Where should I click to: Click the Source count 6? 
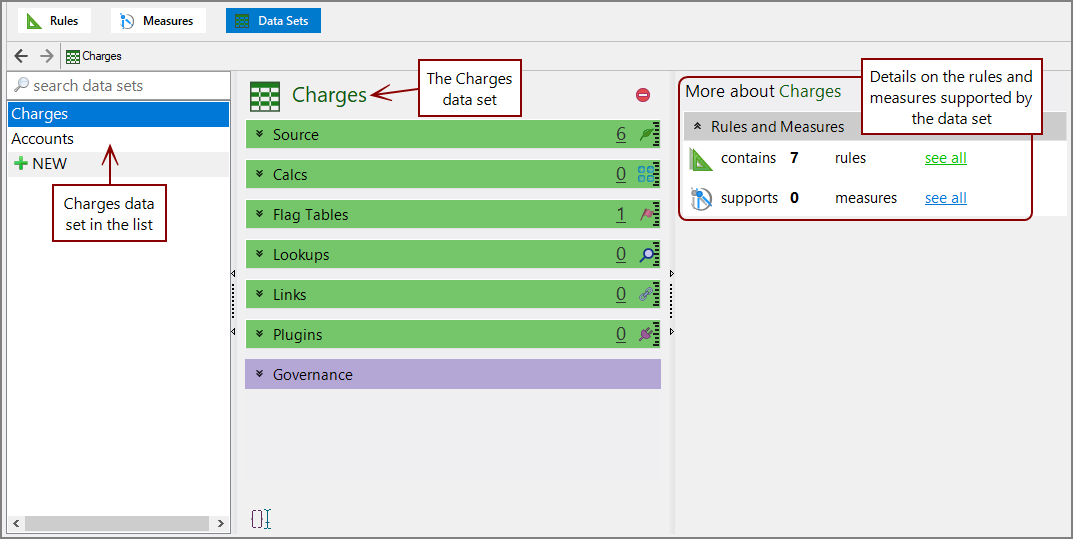click(621, 135)
